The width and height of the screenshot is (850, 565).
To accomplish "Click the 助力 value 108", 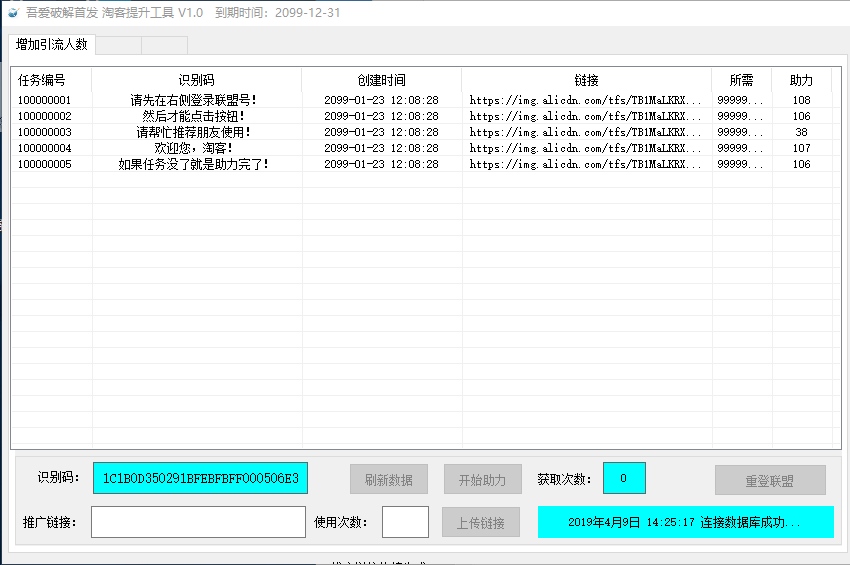I will pos(801,100).
